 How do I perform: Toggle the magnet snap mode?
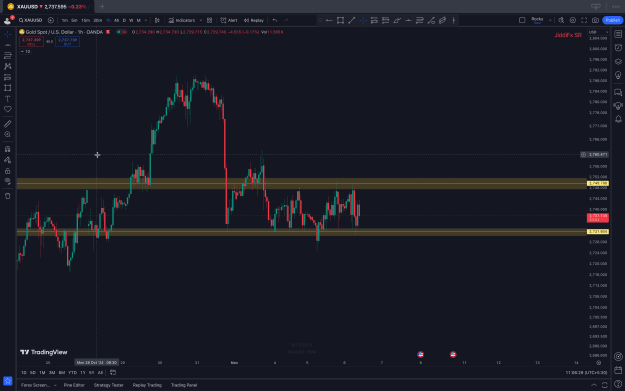8,149
